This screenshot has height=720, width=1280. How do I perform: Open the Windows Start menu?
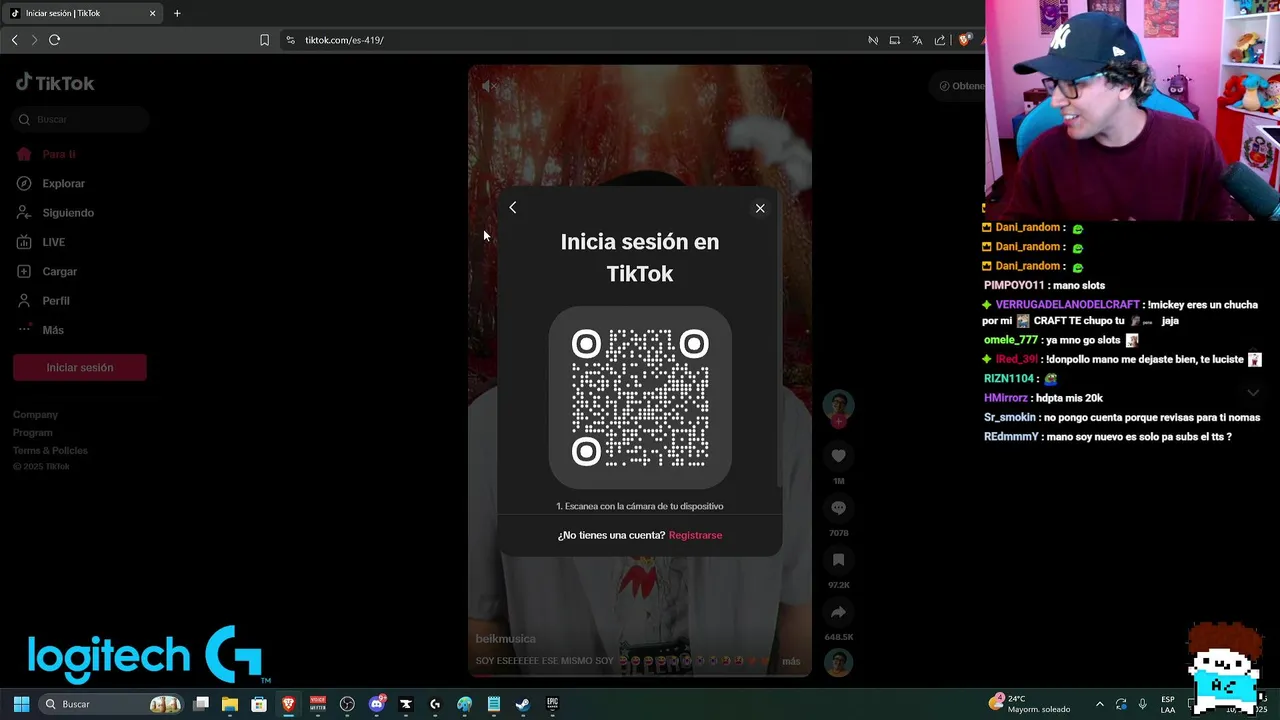[21, 704]
